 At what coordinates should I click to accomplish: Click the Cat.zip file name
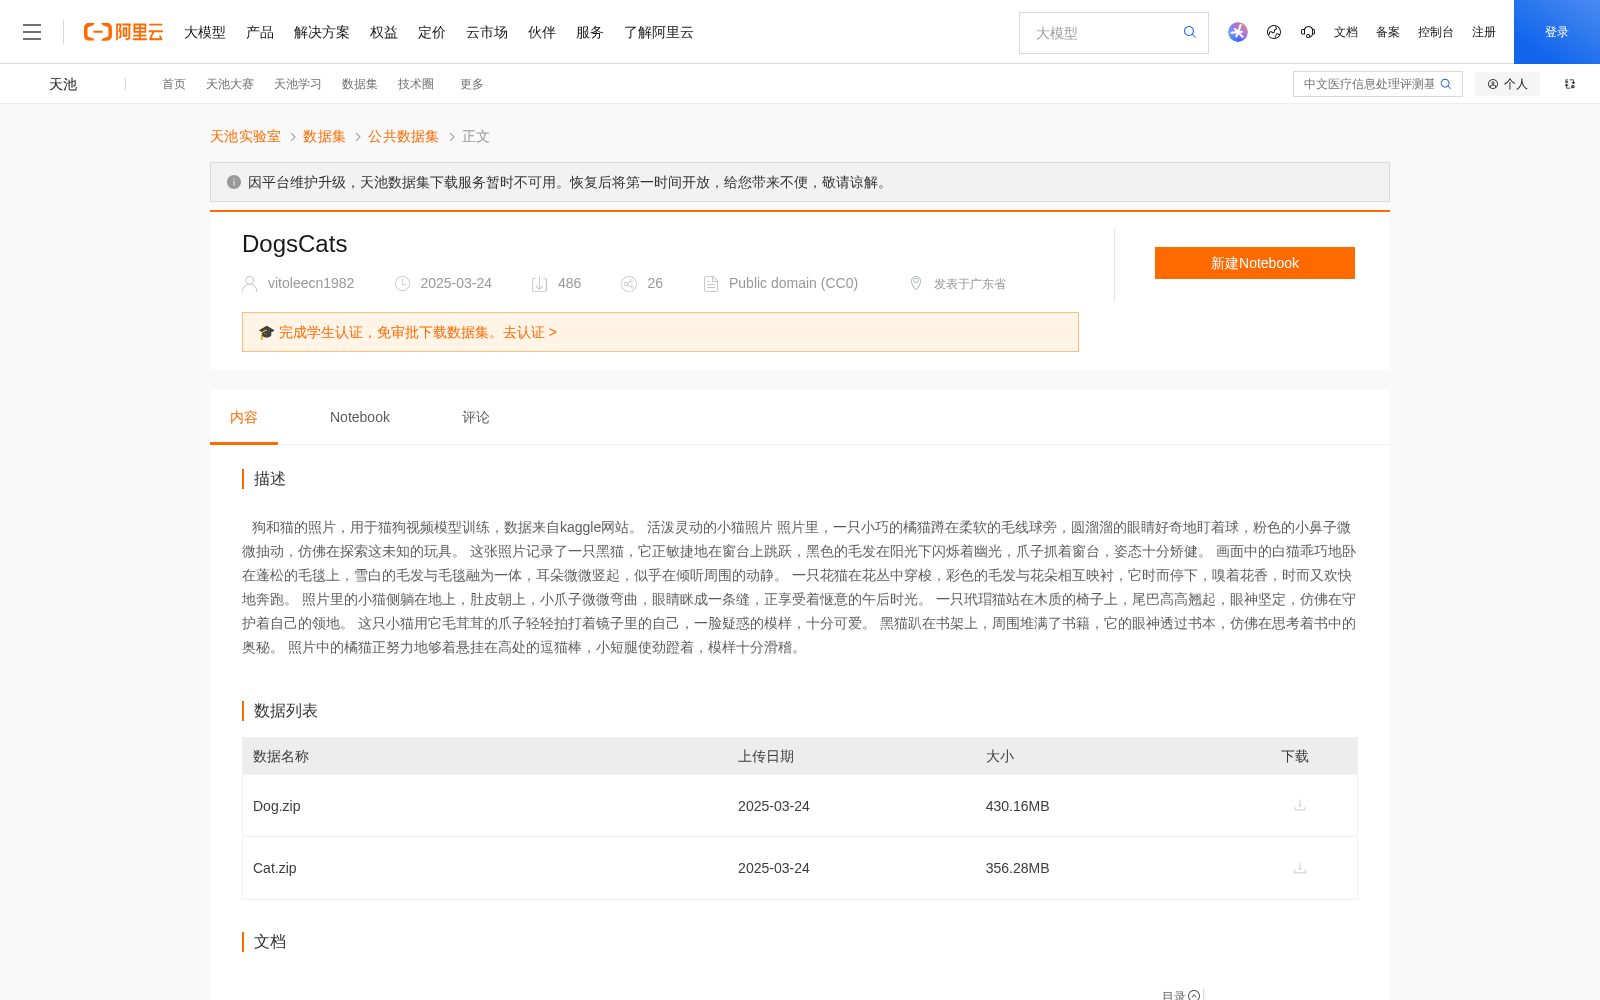(275, 868)
